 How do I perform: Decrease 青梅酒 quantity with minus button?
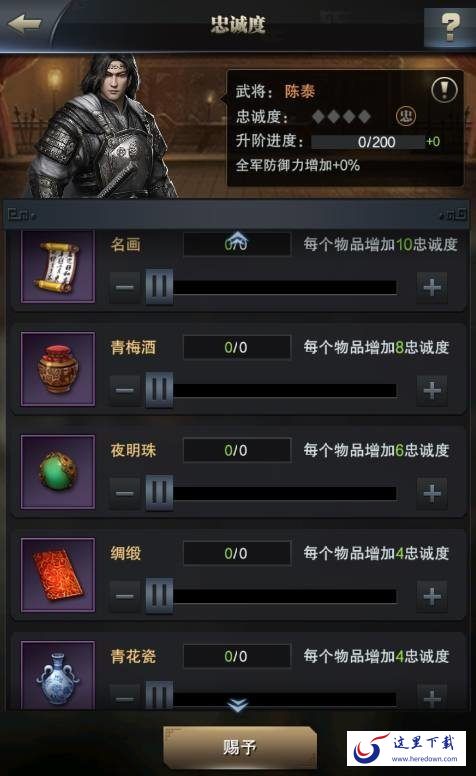125,390
